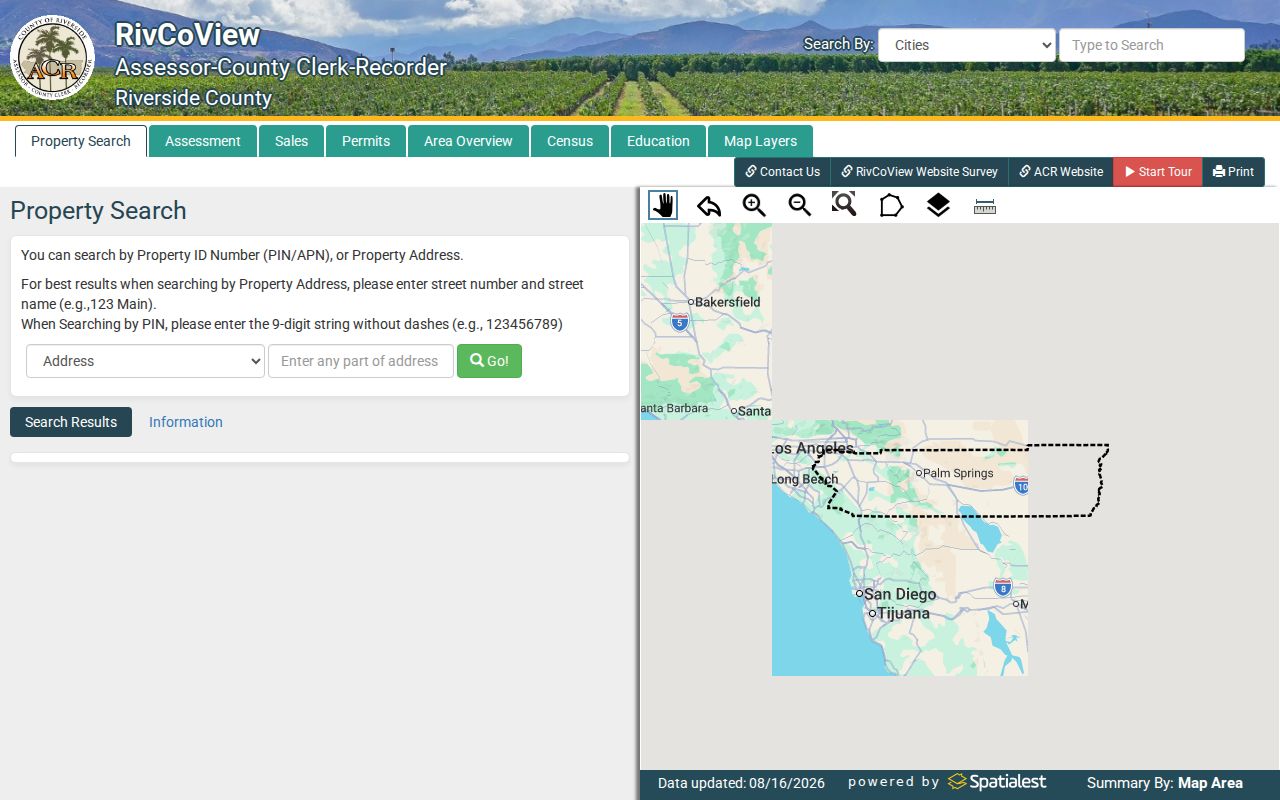Click the green Go! search button
Viewport: 1280px width, 800px height.
pyautogui.click(x=489, y=361)
